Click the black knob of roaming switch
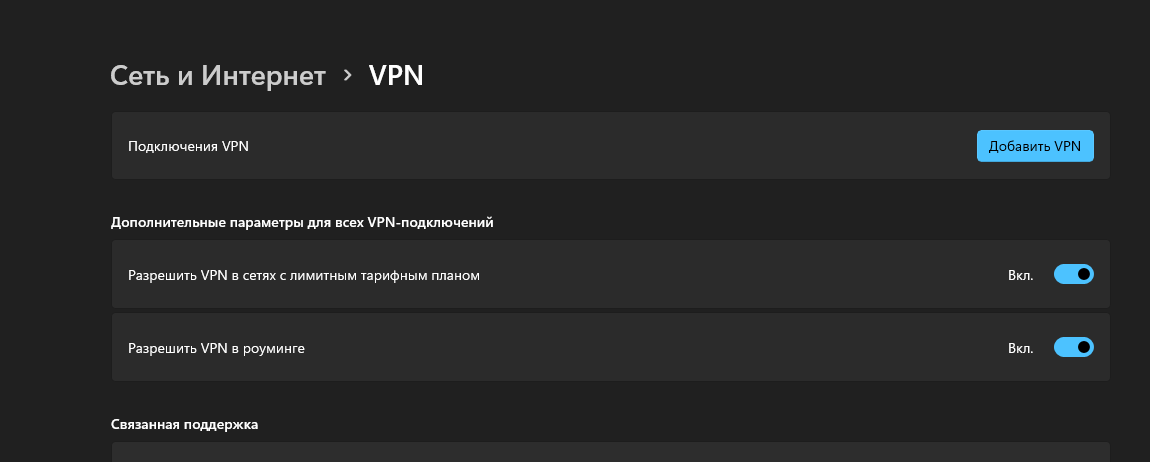Image resolution: width=1150 pixels, height=462 pixels. click(x=1083, y=347)
